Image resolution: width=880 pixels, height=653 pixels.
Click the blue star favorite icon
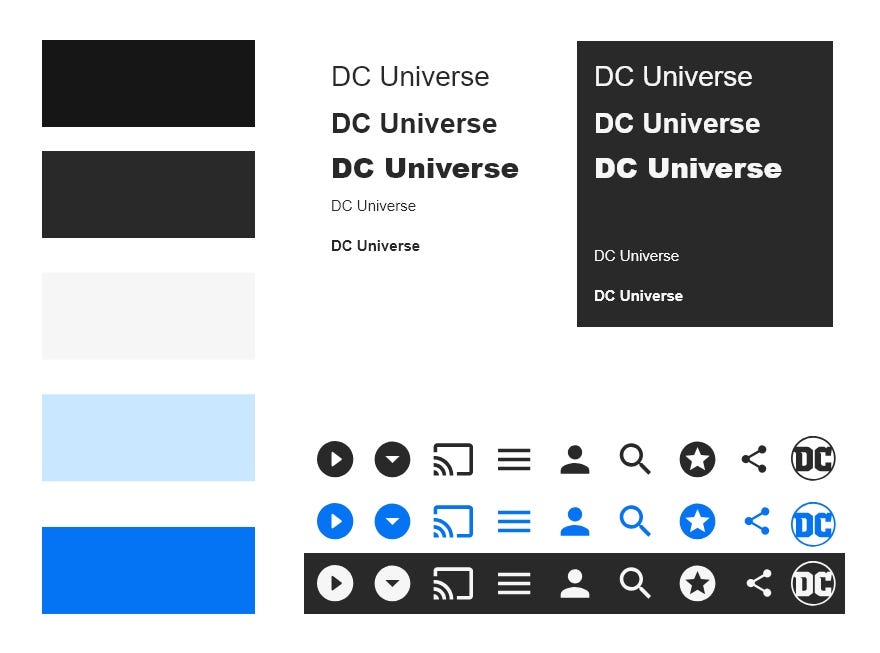pos(698,521)
